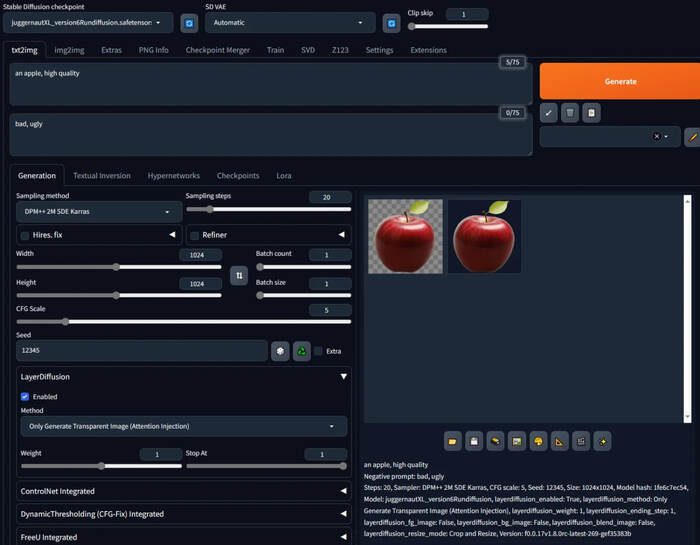Switch to the img2img tab

coord(69,50)
